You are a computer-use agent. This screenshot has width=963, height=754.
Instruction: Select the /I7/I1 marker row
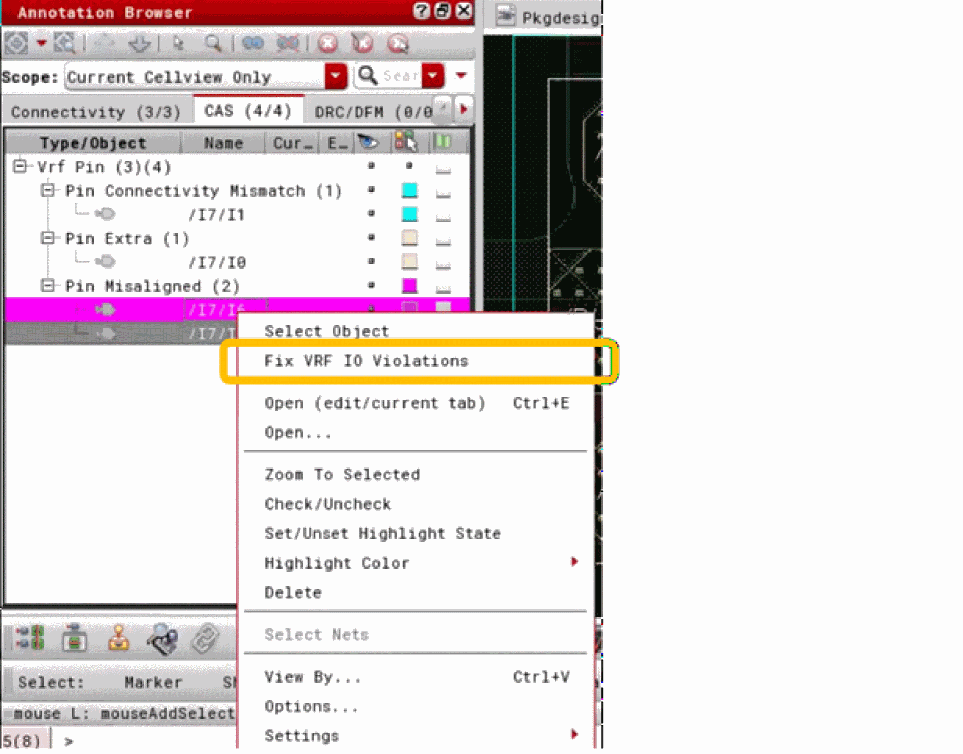coord(238,214)
